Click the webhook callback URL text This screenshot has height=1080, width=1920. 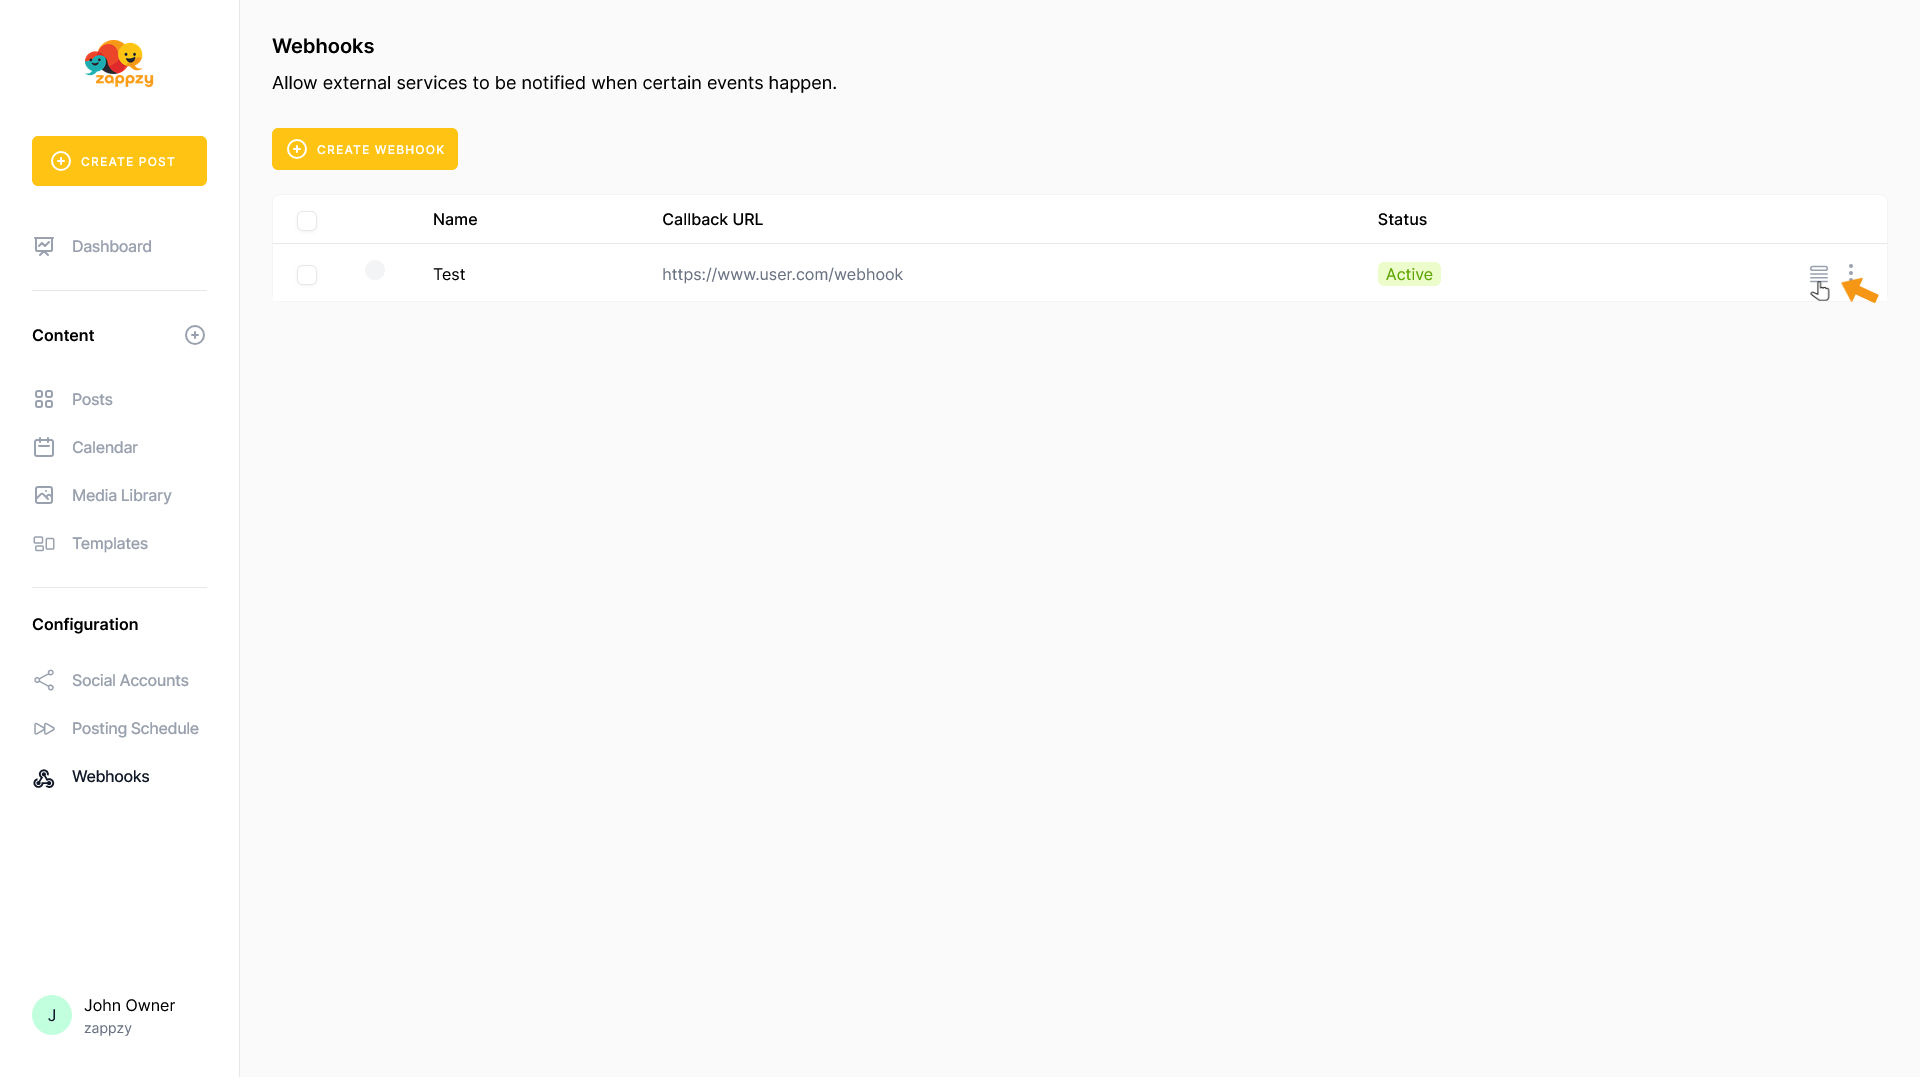click(x=782, y=274)
